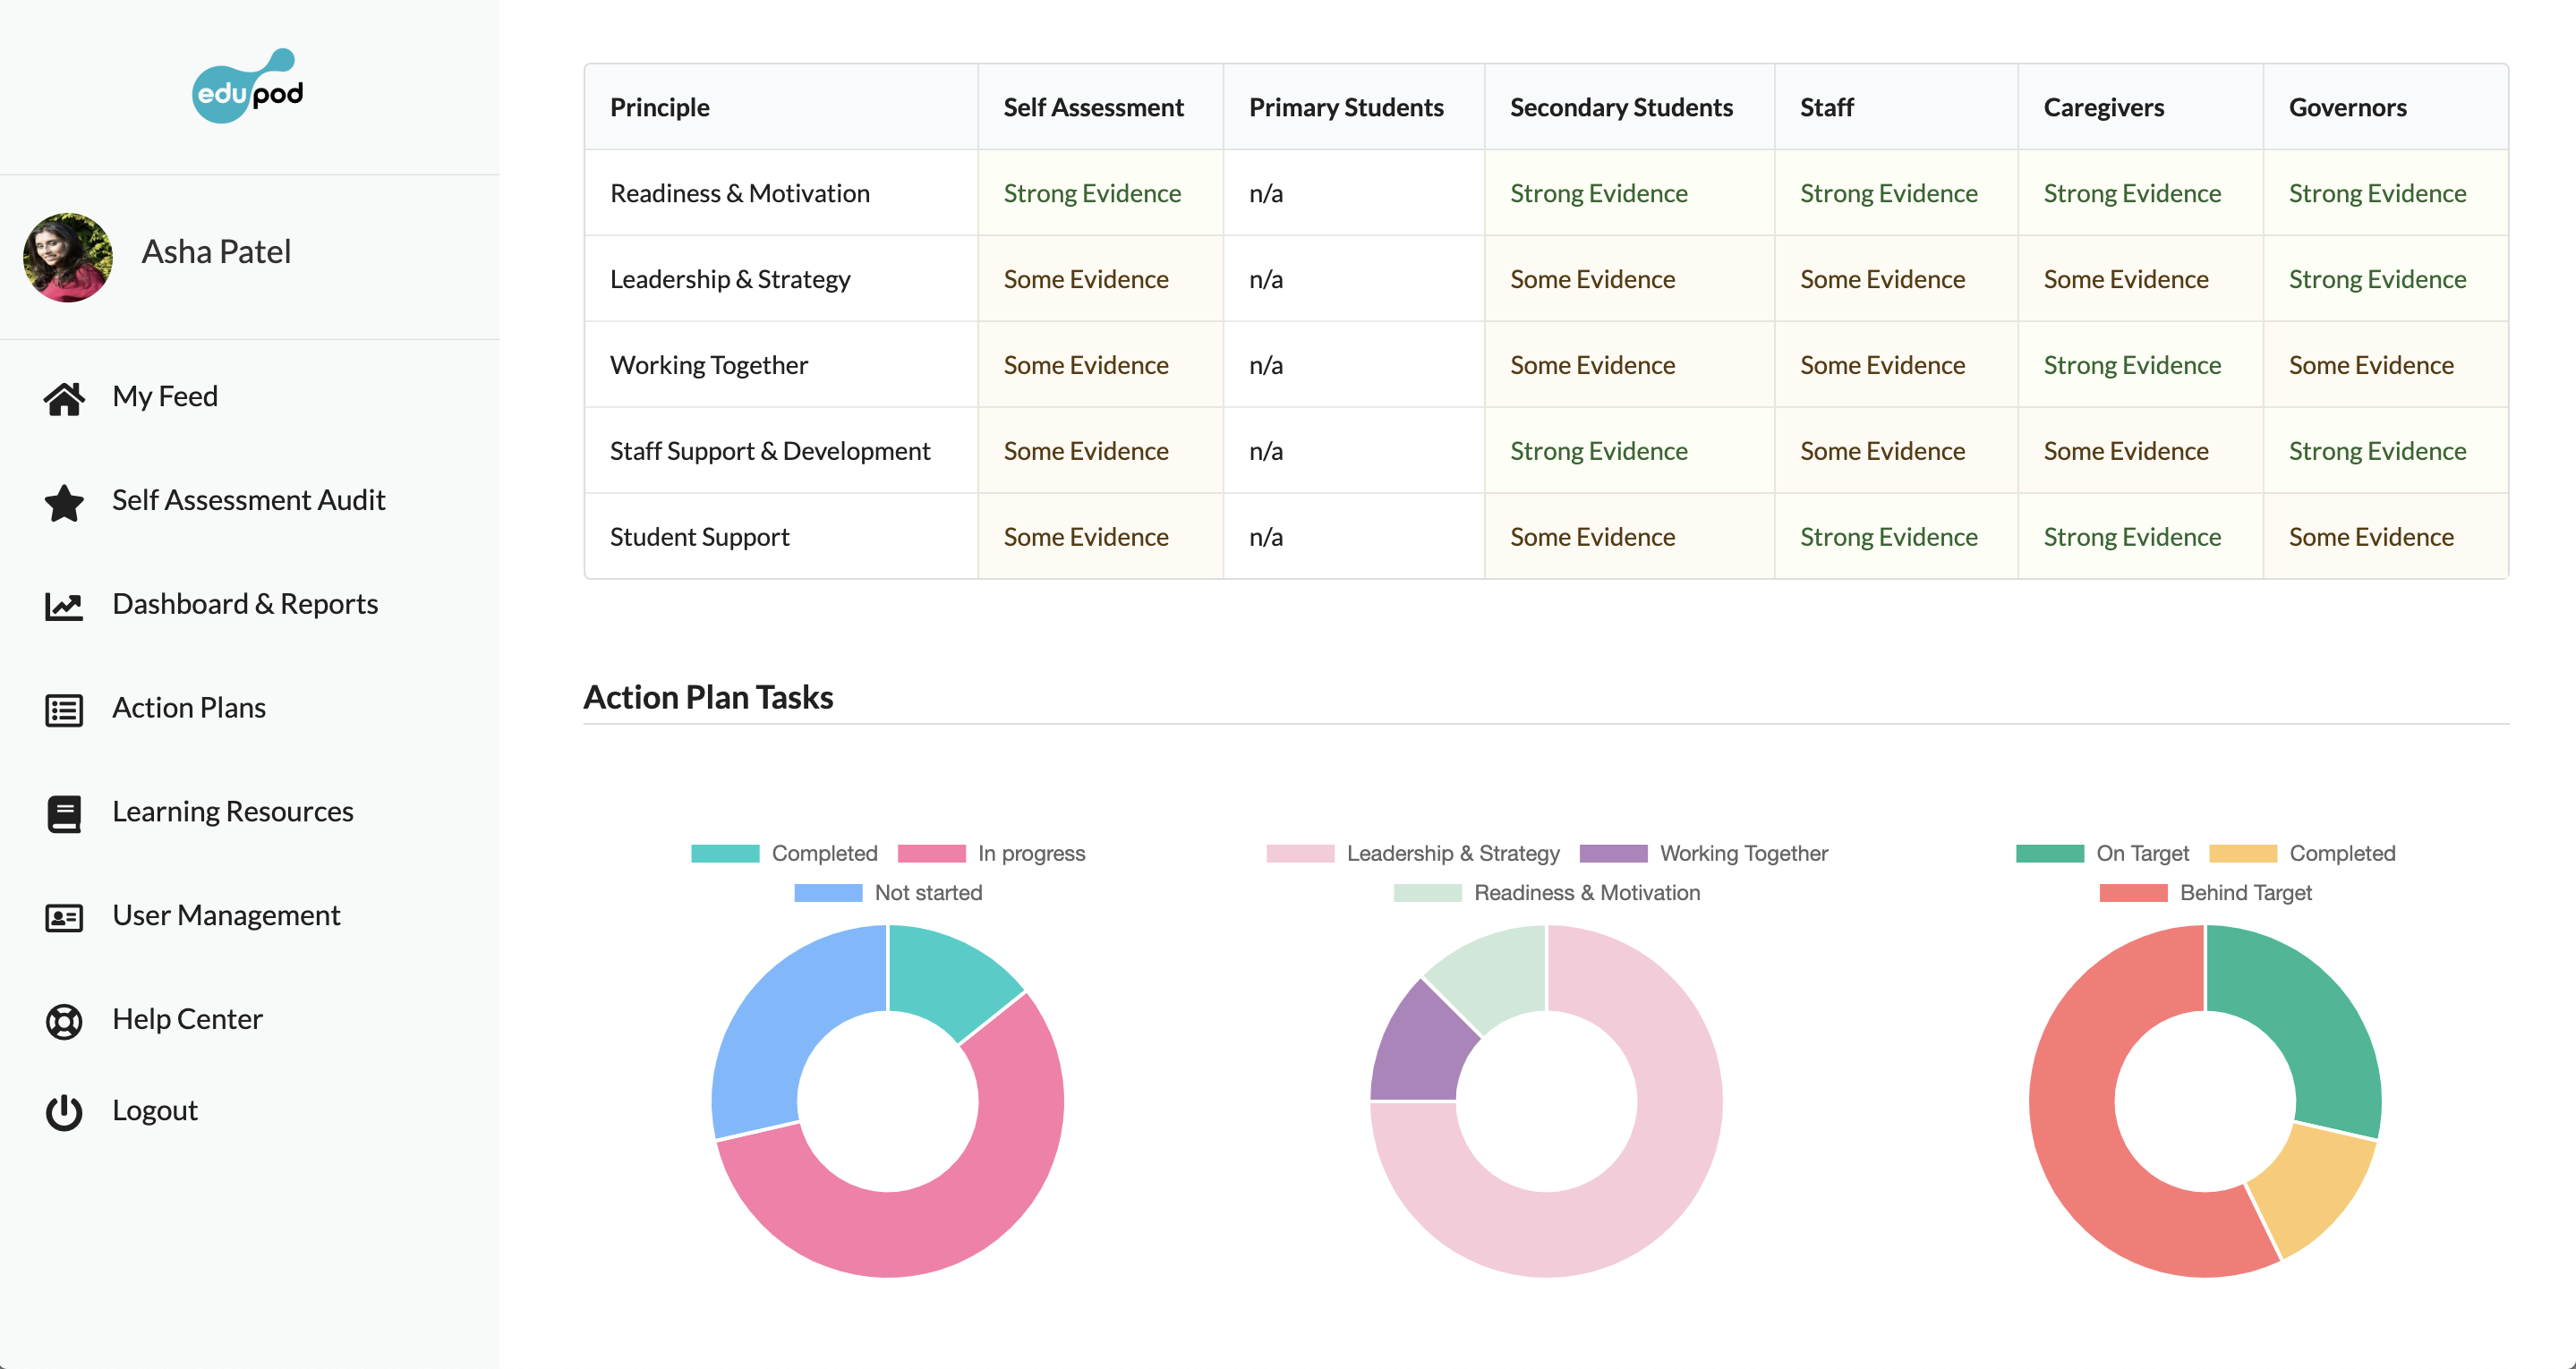Navigate to Dashboard & Reports
Screen dimensions: 2576x1369
click(x=245, y=603)
